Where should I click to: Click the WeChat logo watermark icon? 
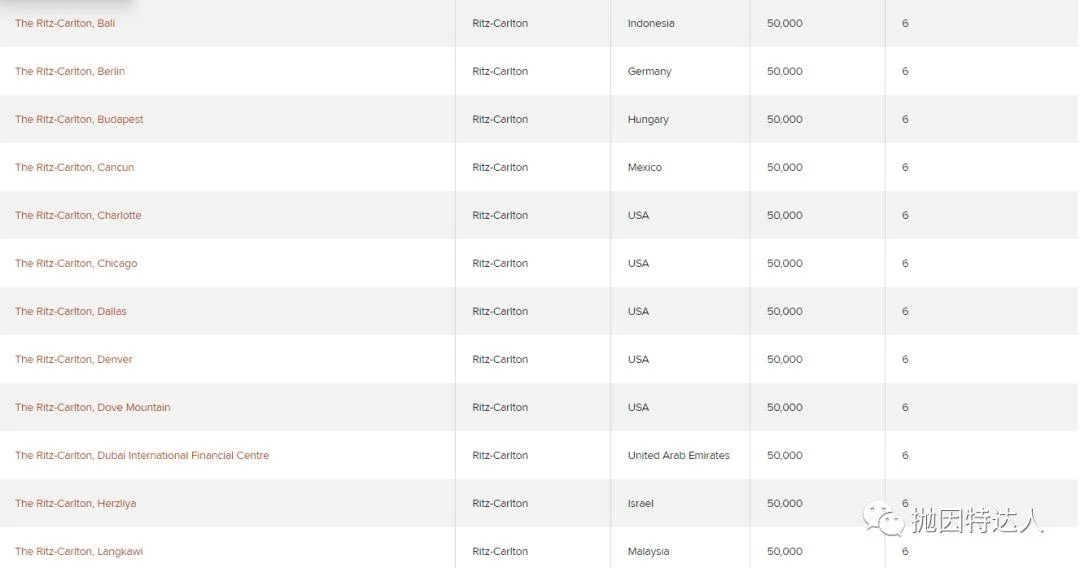(x=884, y=518)
